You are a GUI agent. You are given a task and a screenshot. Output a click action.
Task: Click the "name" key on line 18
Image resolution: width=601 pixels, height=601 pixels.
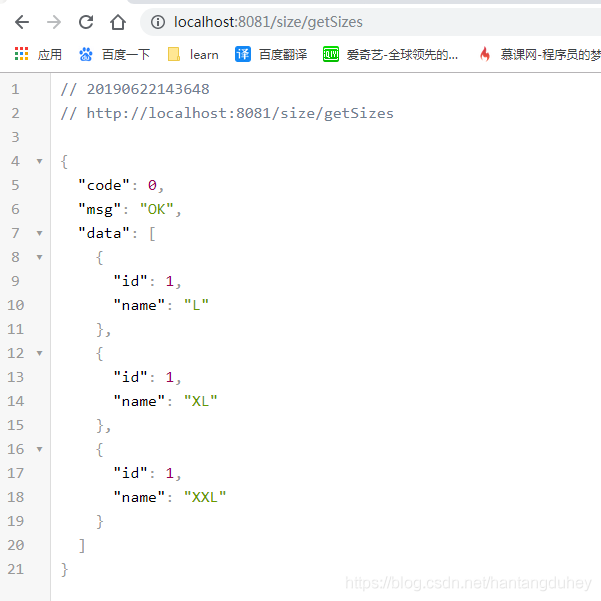click(139, 497)
